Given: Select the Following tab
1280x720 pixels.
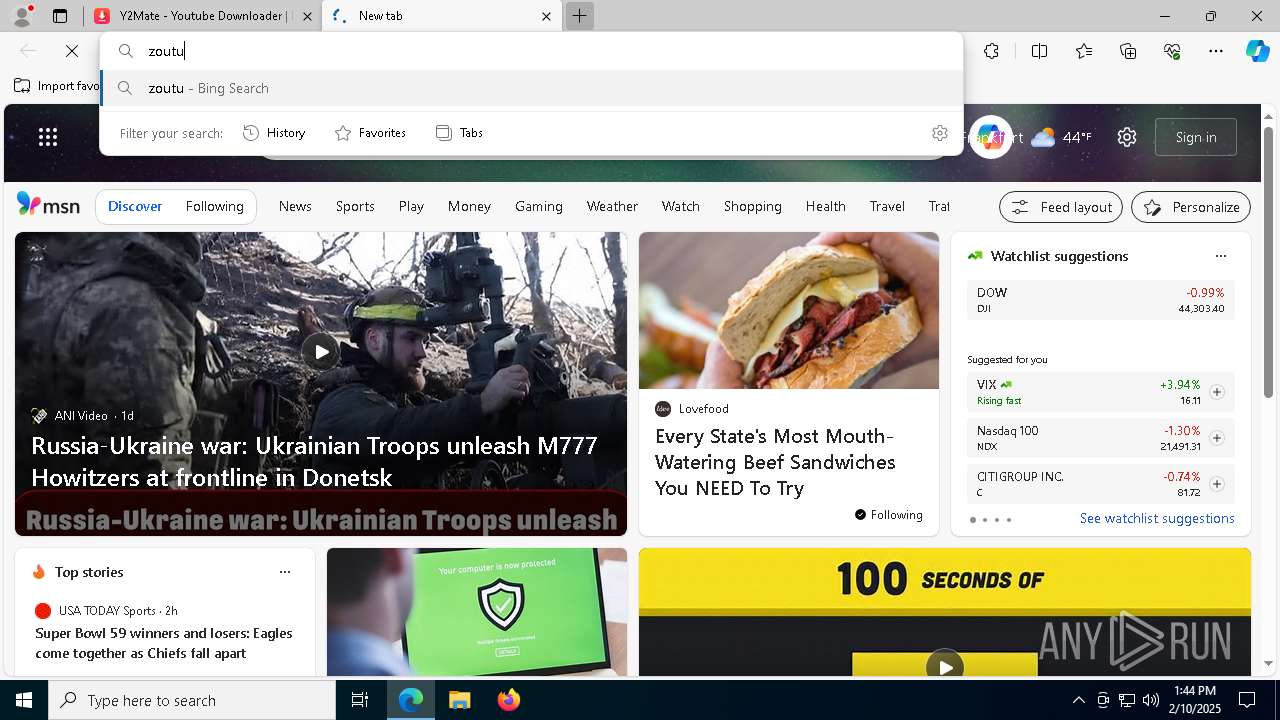Looking at the screenshot, I should [x=215, y=206].
